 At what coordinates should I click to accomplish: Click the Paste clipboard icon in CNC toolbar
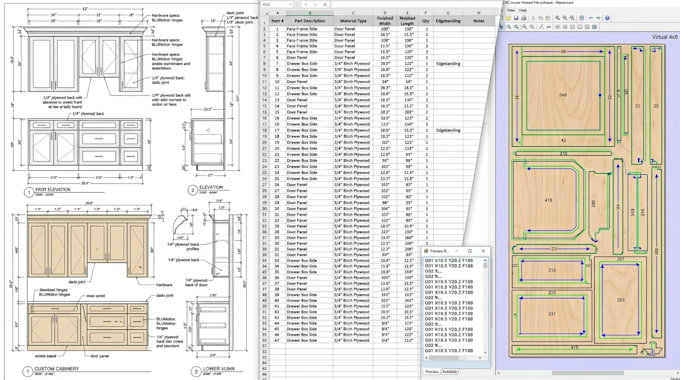tap(548, 18)
